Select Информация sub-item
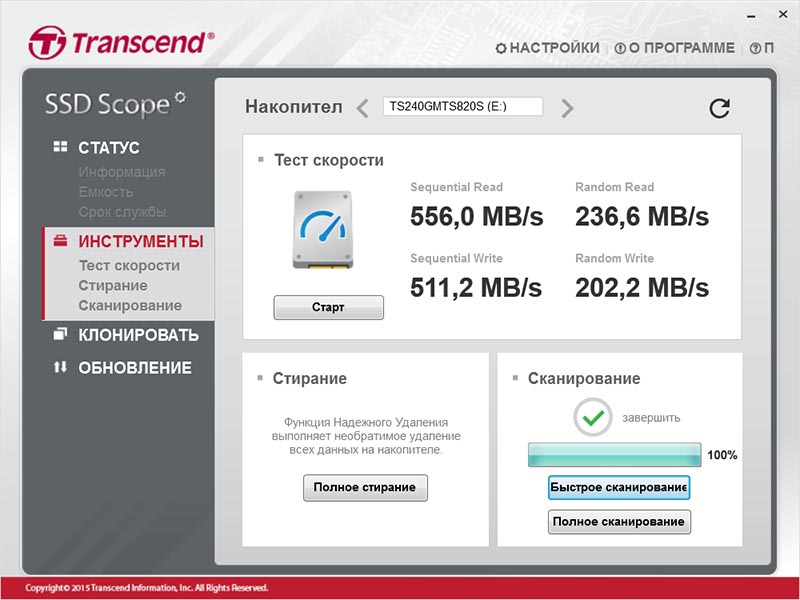This screenshot has height=600, width=800. [121, 172]
